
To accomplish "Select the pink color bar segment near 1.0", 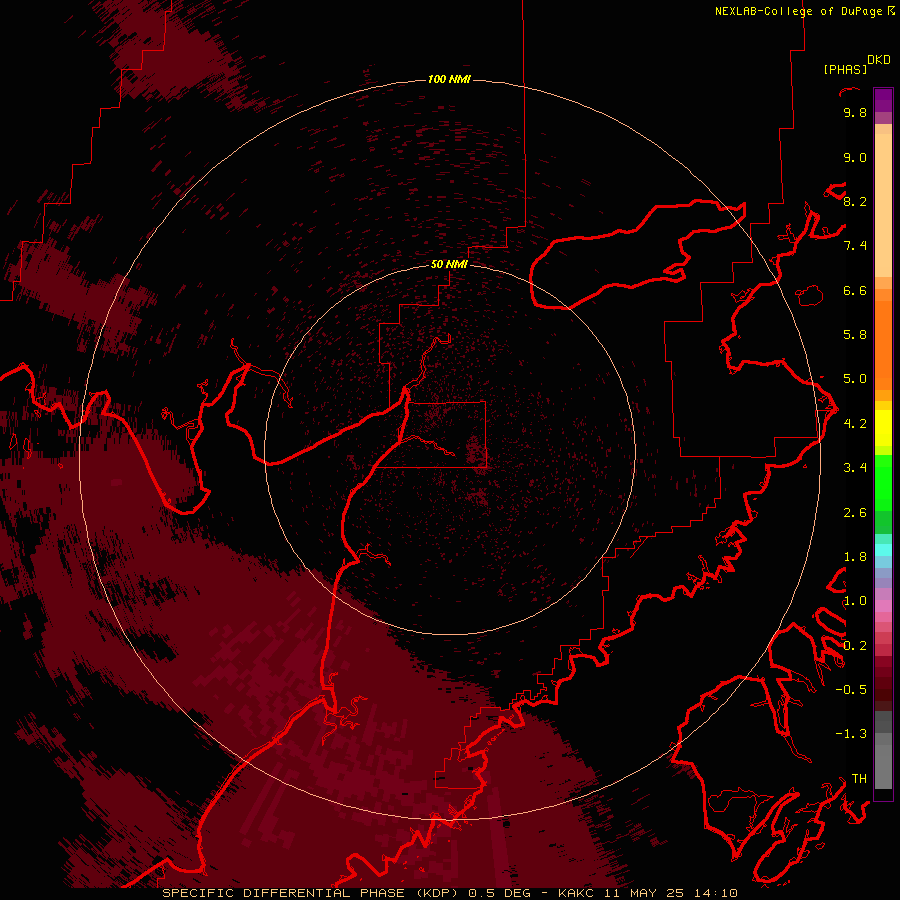I will click(x=883, y=606).
